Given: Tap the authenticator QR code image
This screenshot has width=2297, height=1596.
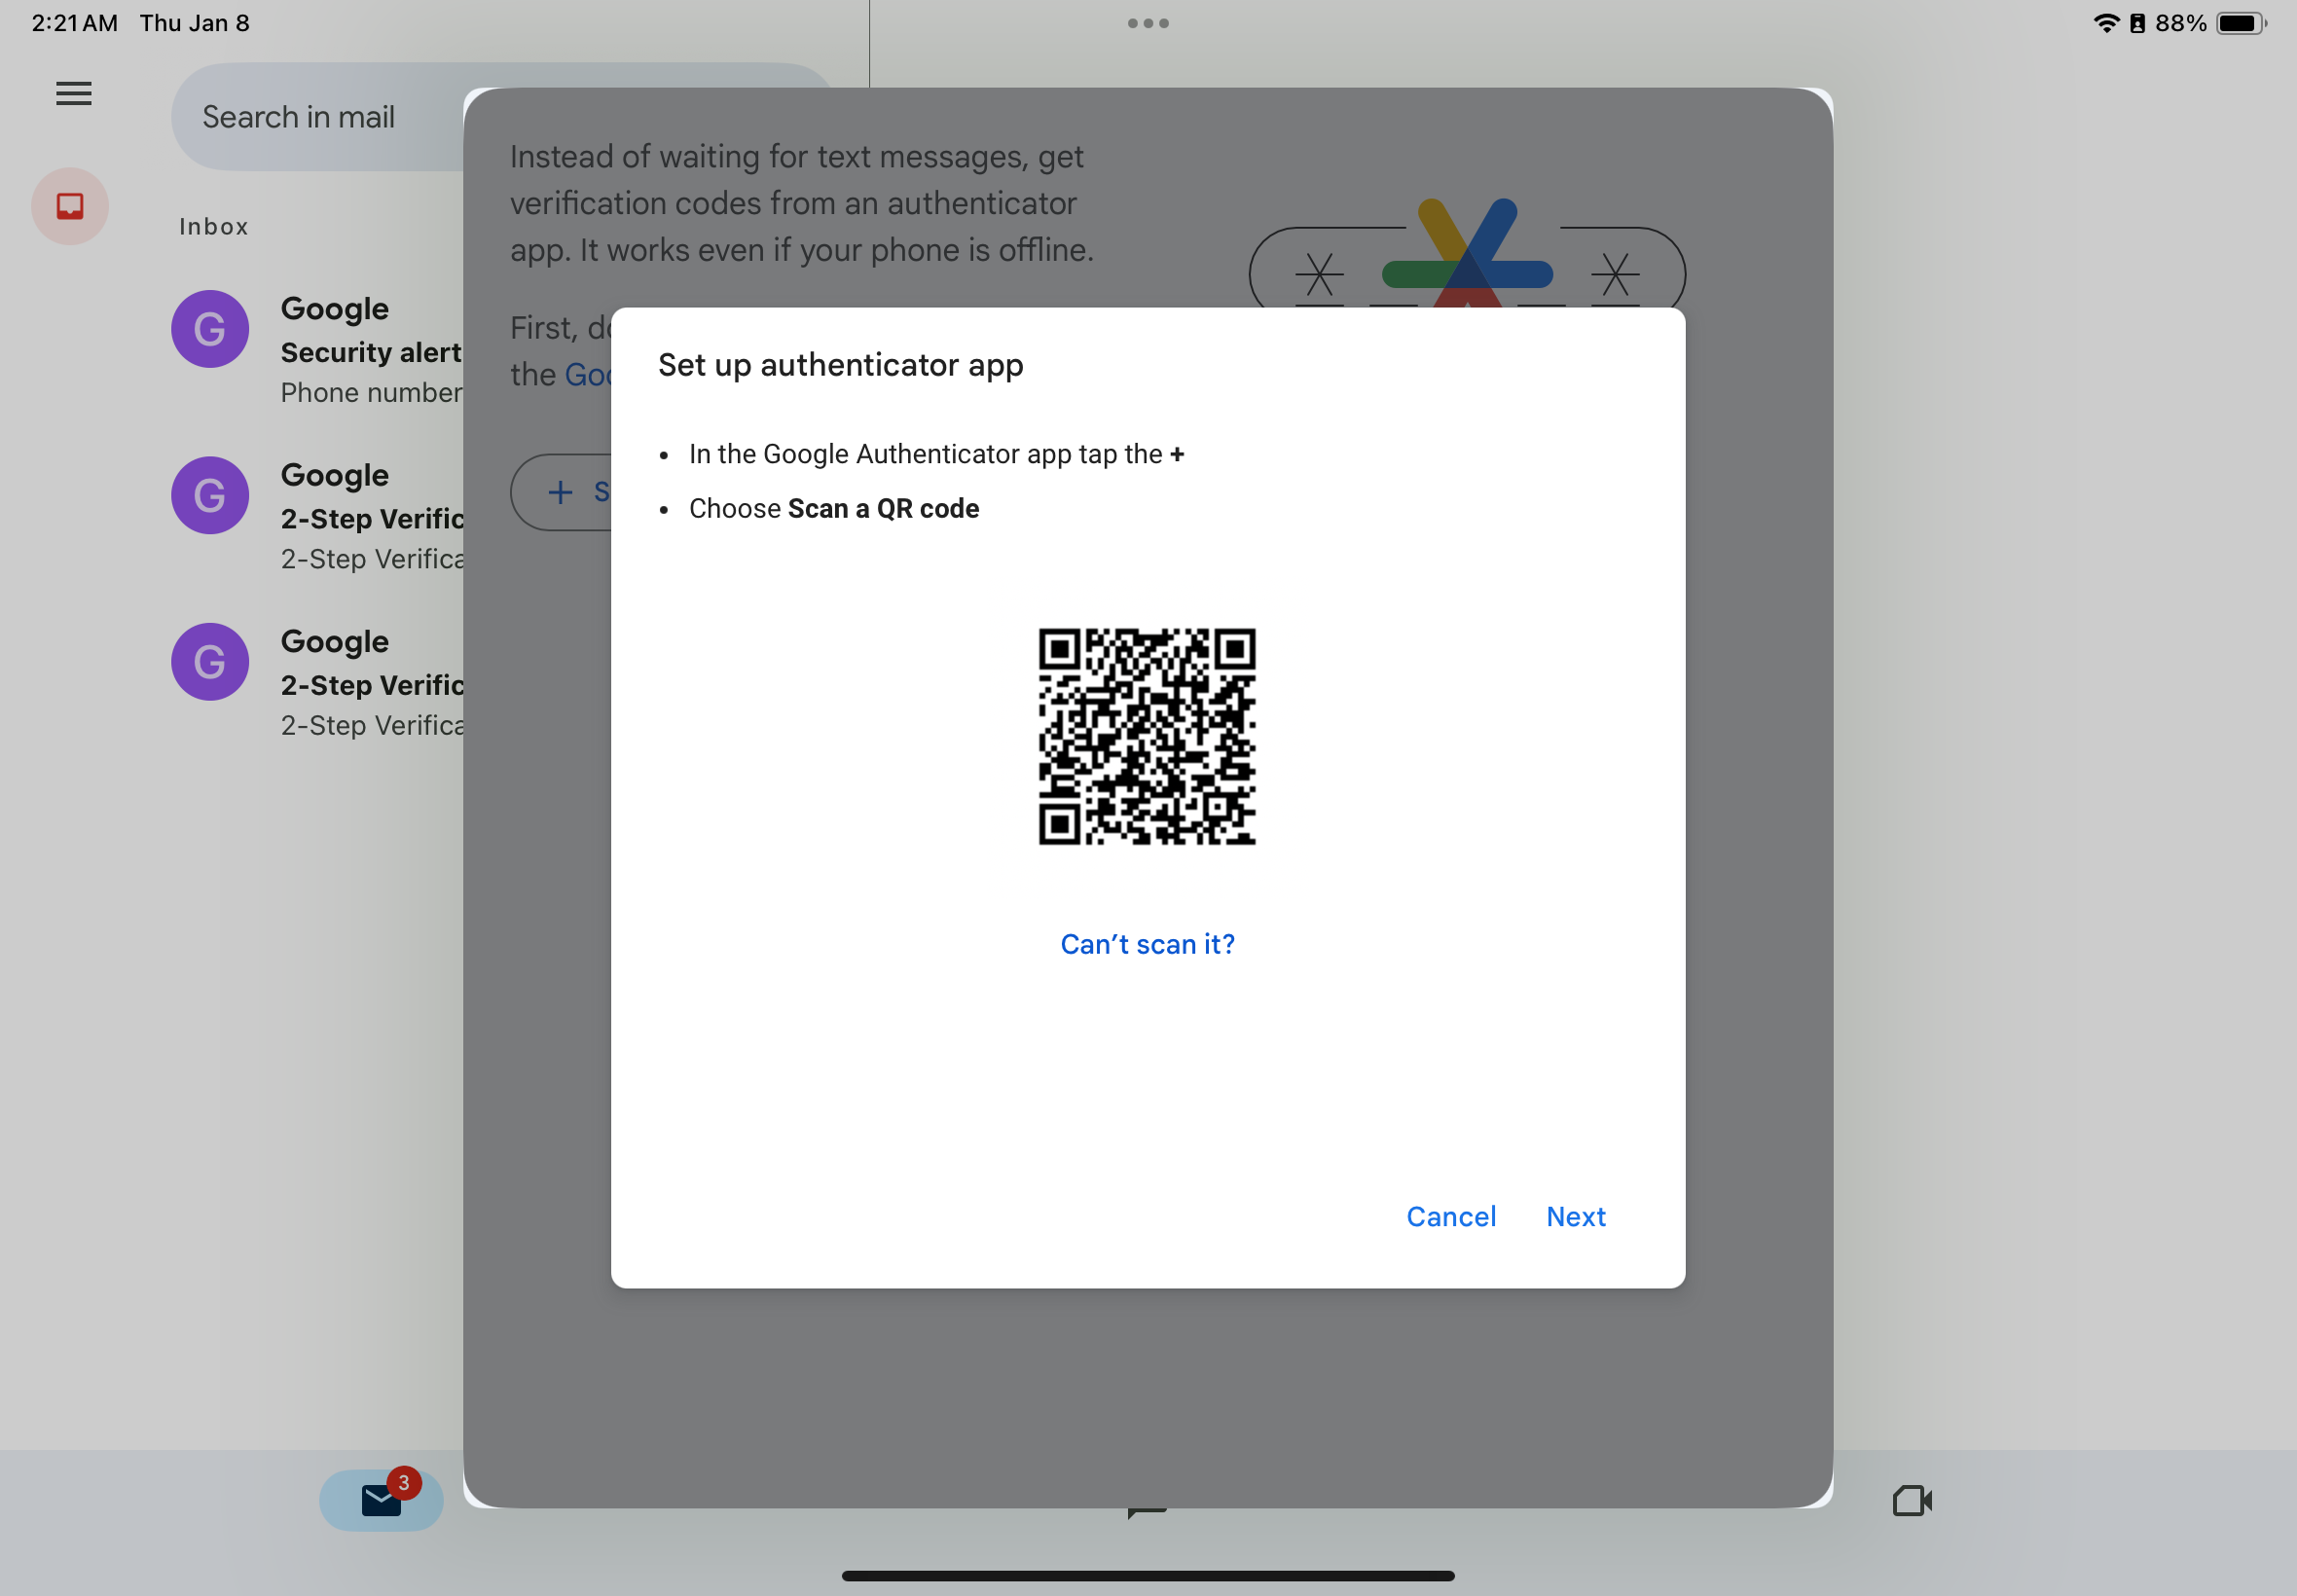Looking at the screenshot, I should point(1147,736).
